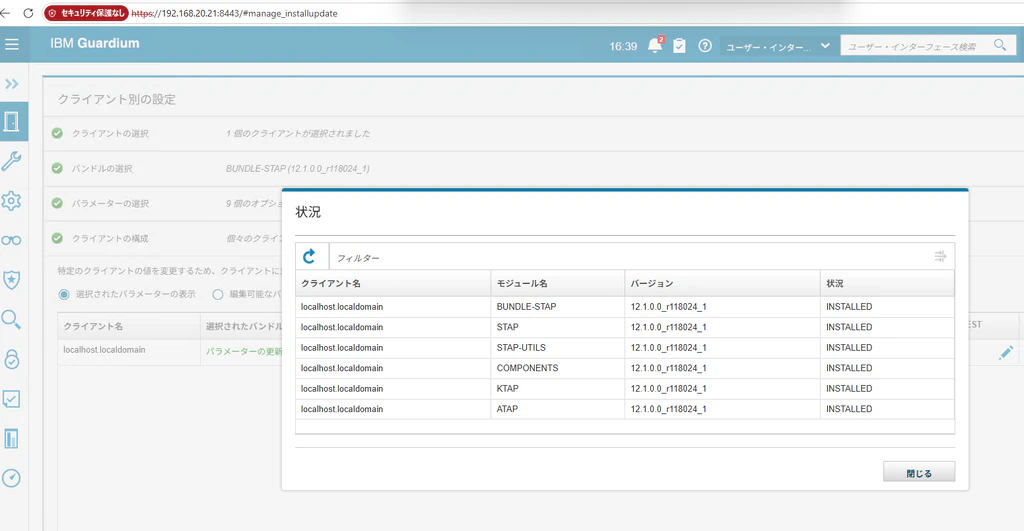Open the clipboard to-do list icon
Viewport: 1024px width, 531px height.
[680, 46]
